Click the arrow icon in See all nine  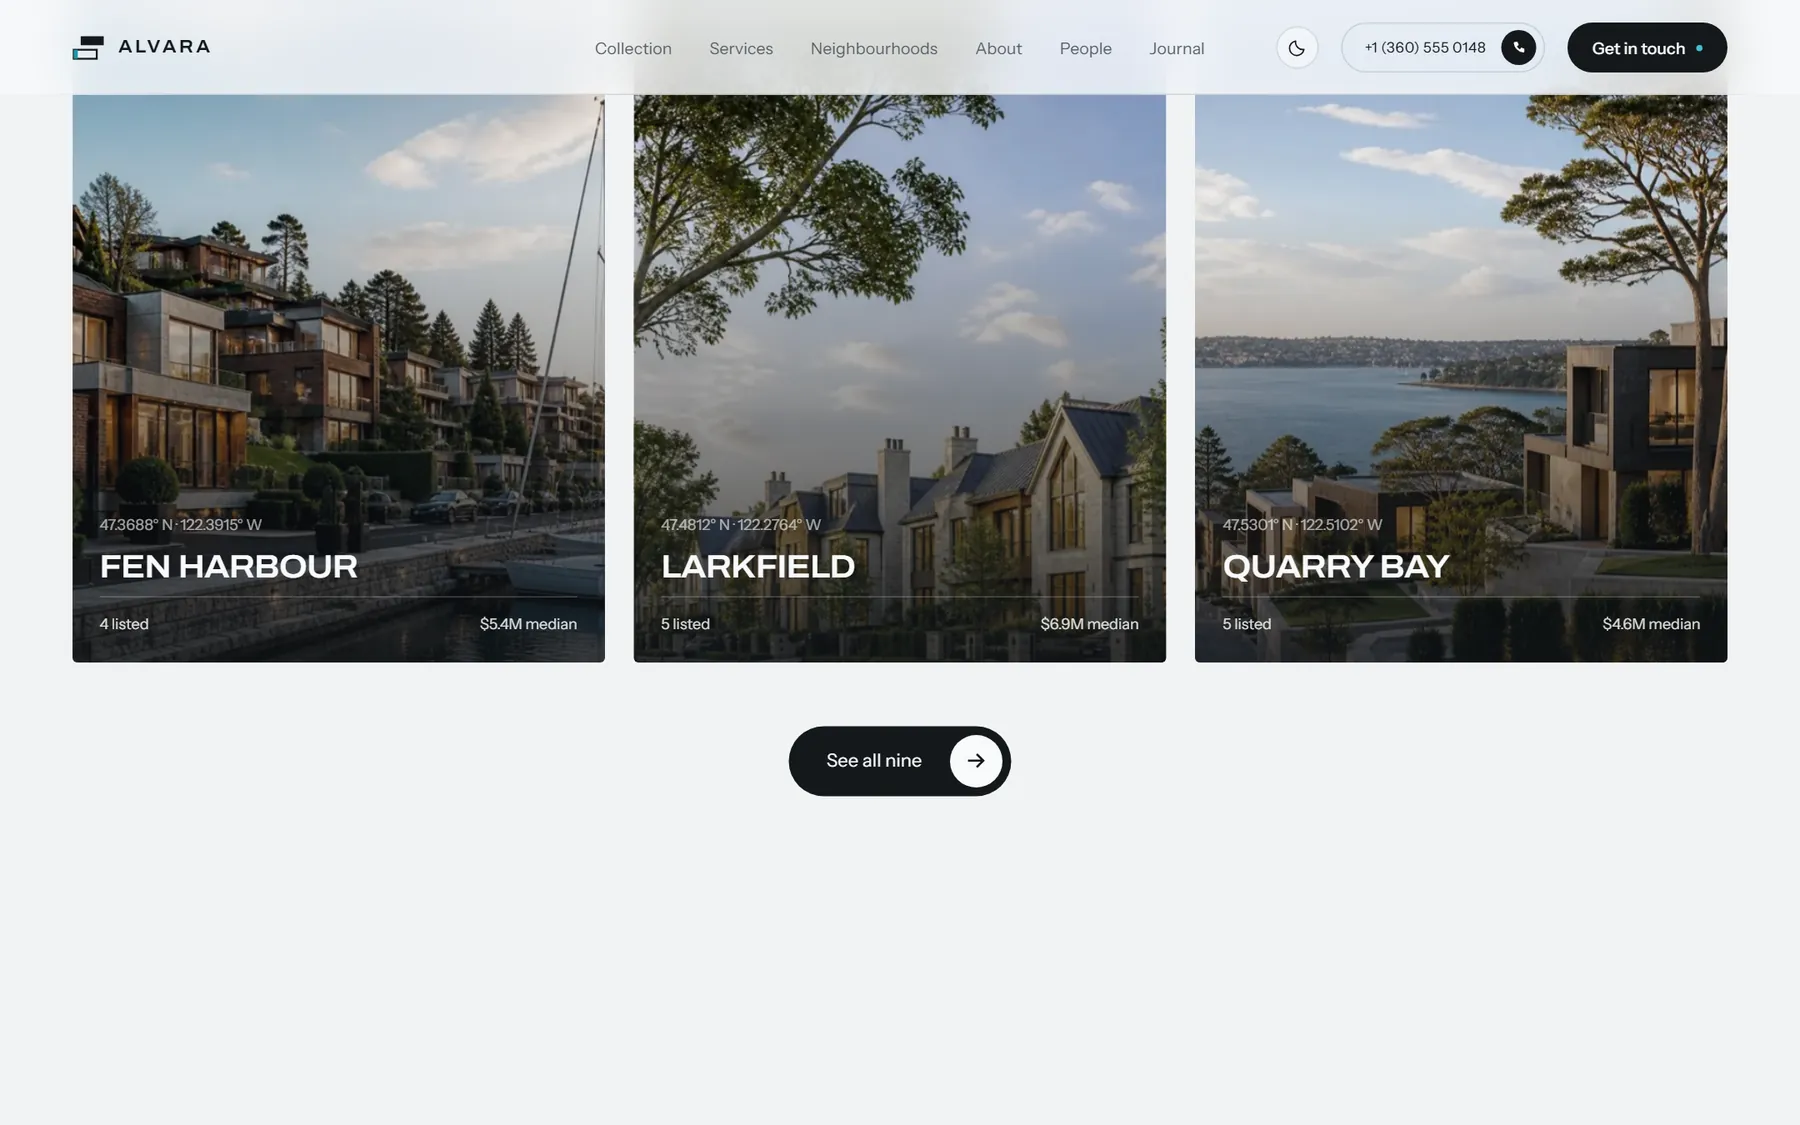(x=976, y=761)
